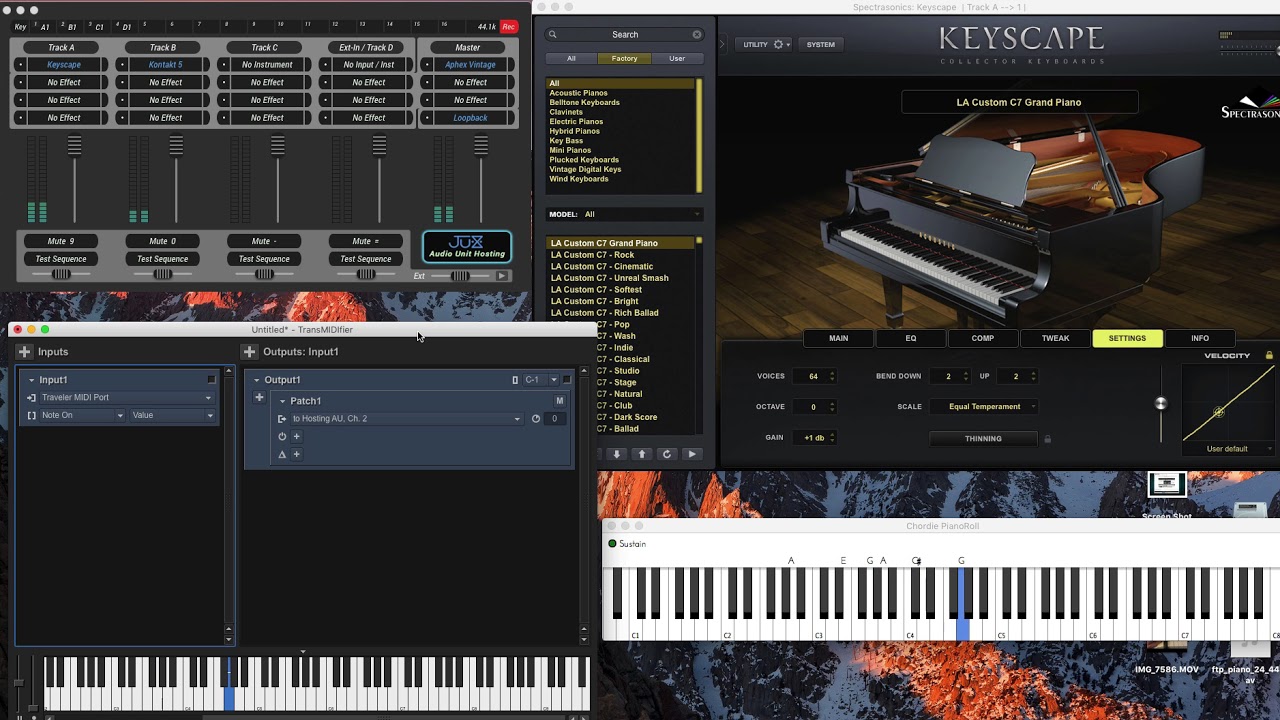Click the Kontakt 5 instrument slot
The height and width of the screenshot is (720, 1280).
pyautogui.click(x=165, y=65)
